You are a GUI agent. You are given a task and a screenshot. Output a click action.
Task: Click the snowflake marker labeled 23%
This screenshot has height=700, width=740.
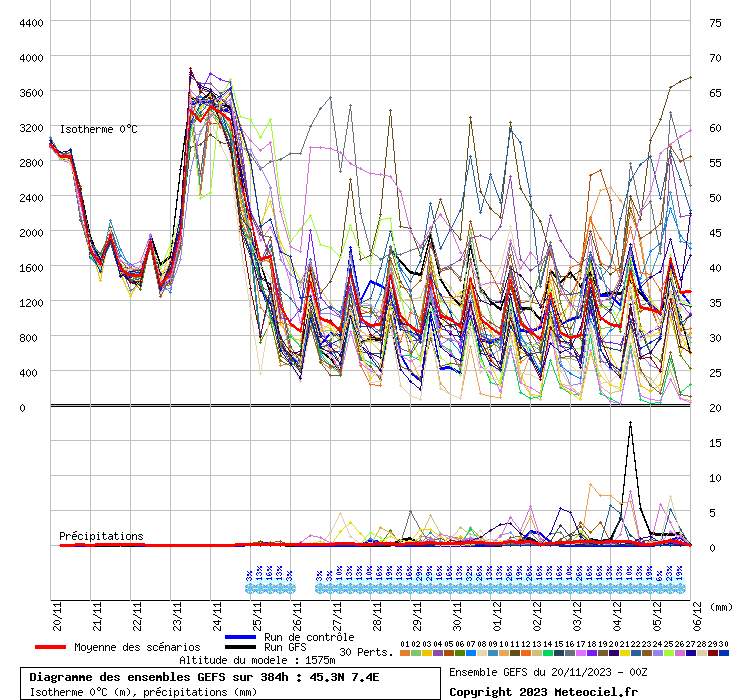point(669,588)
